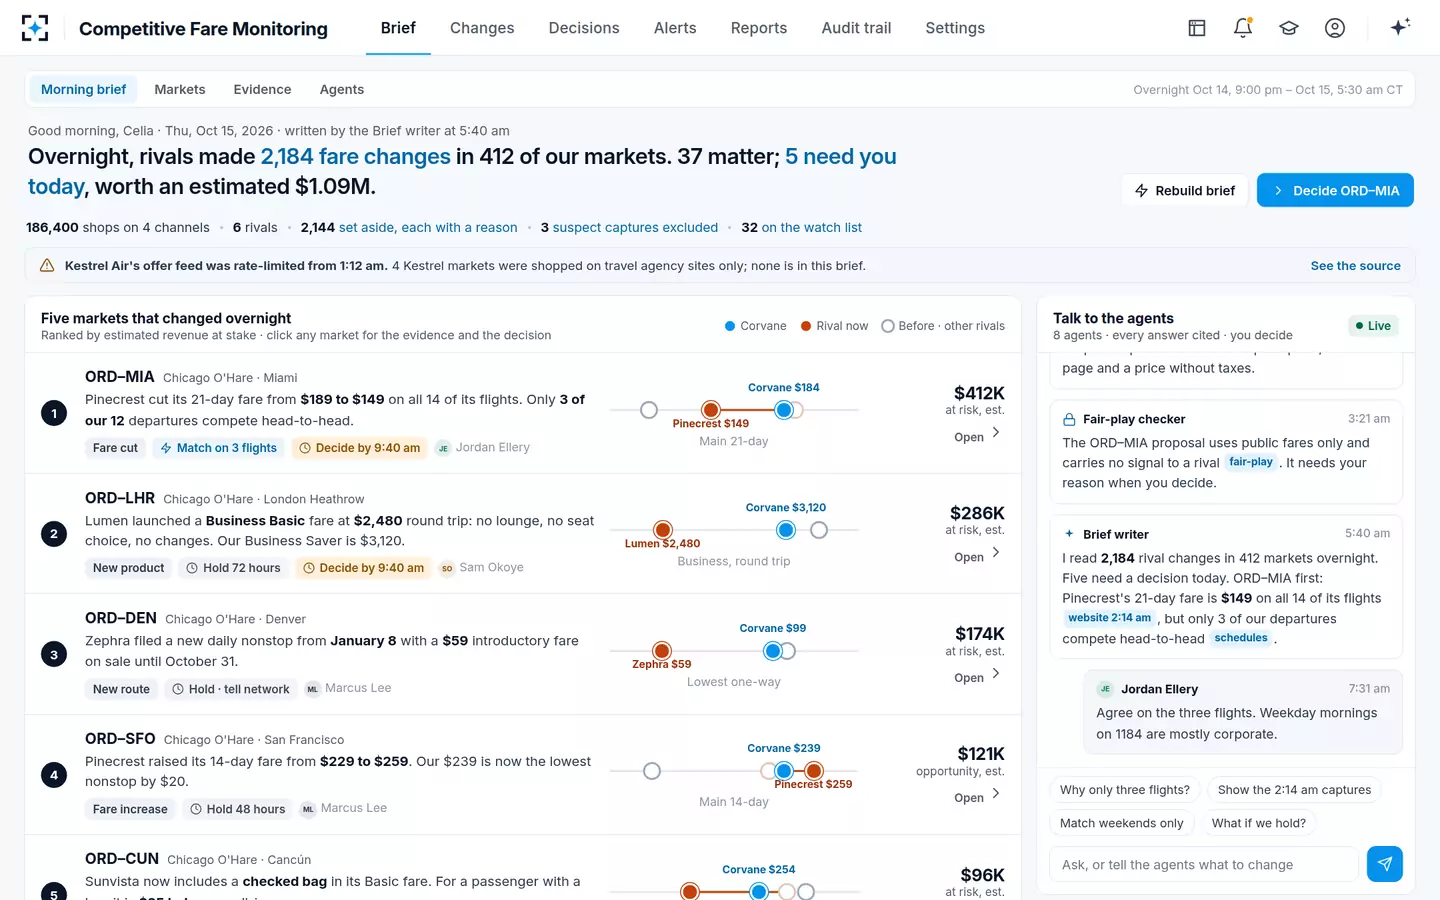
Task: Expand ORD-LHR row Open chevron
Action: pyautogui.click(x=995, y=553)
